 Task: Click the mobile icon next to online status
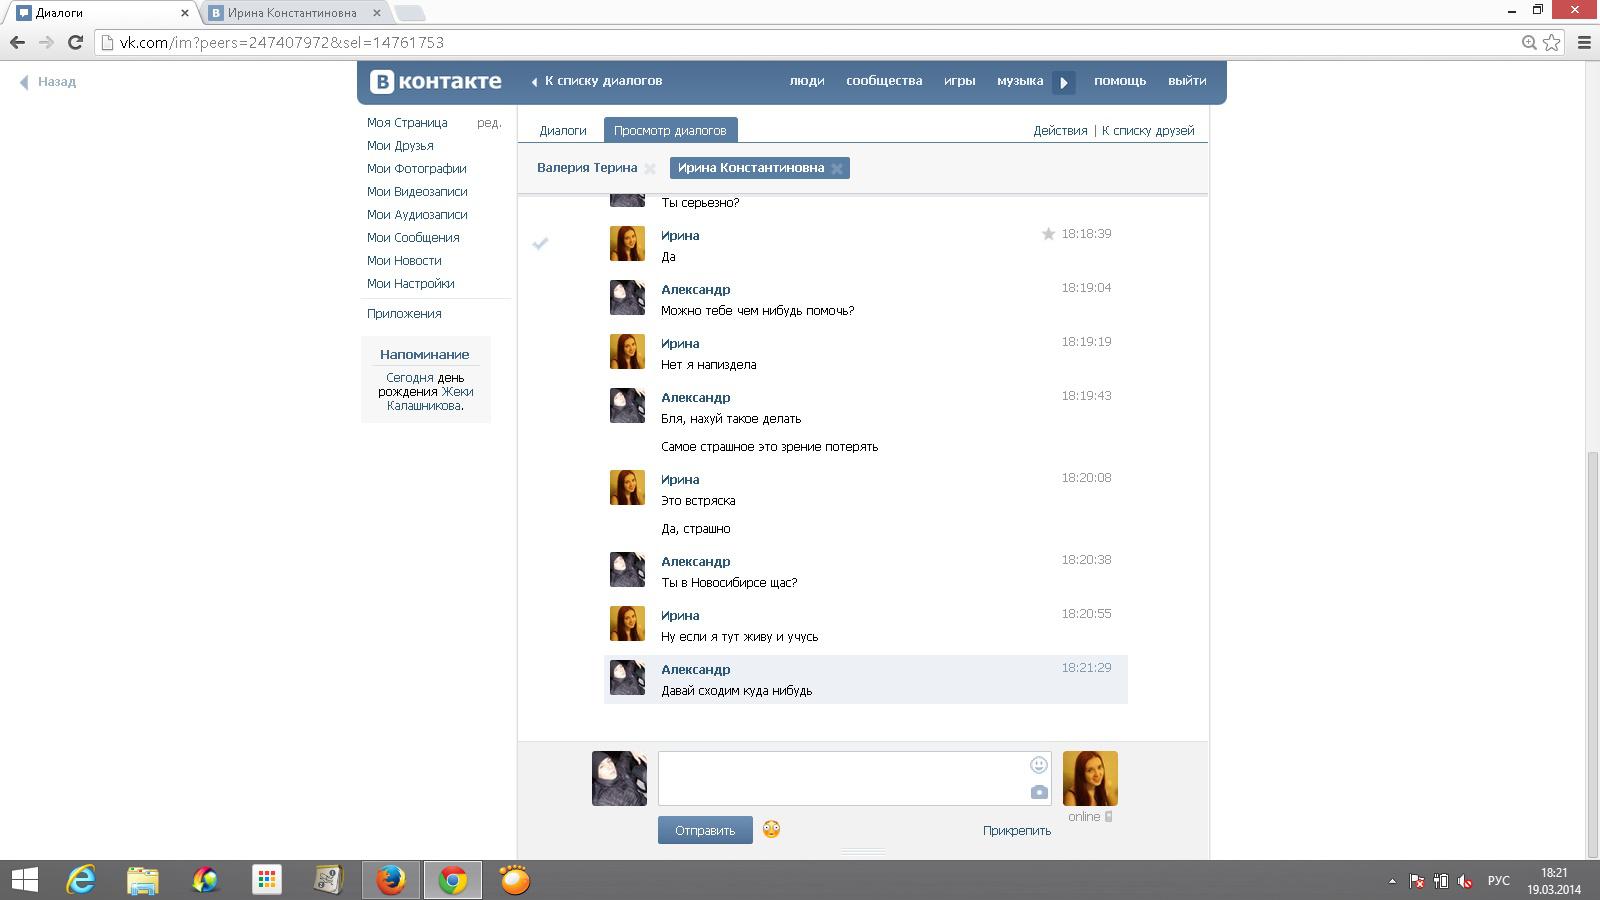pyautogui.click(x=1108, y=817)
